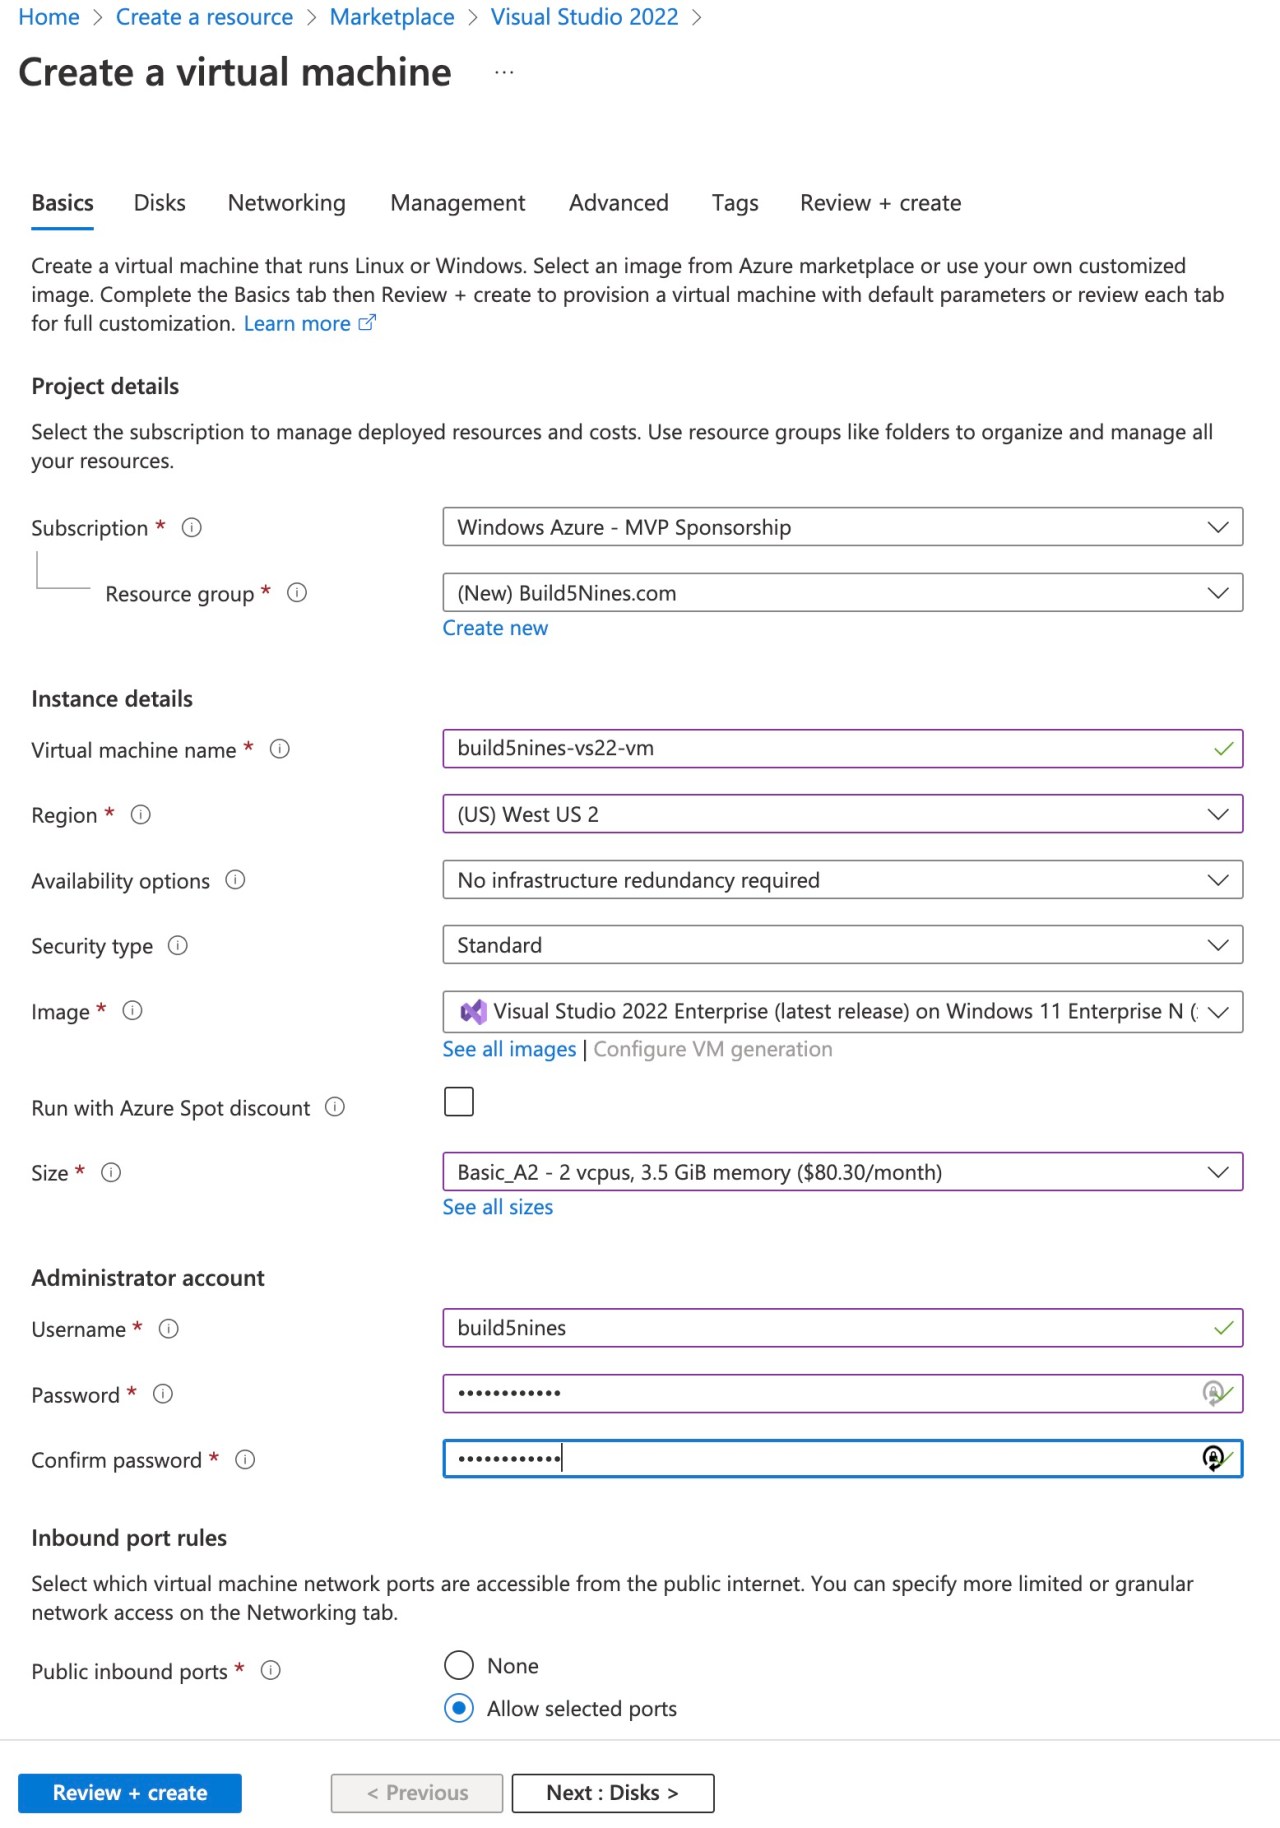The width and height of the screenshot is (1280, 1828).
Task: Select Allow selected ports option
Action: 458,1708
